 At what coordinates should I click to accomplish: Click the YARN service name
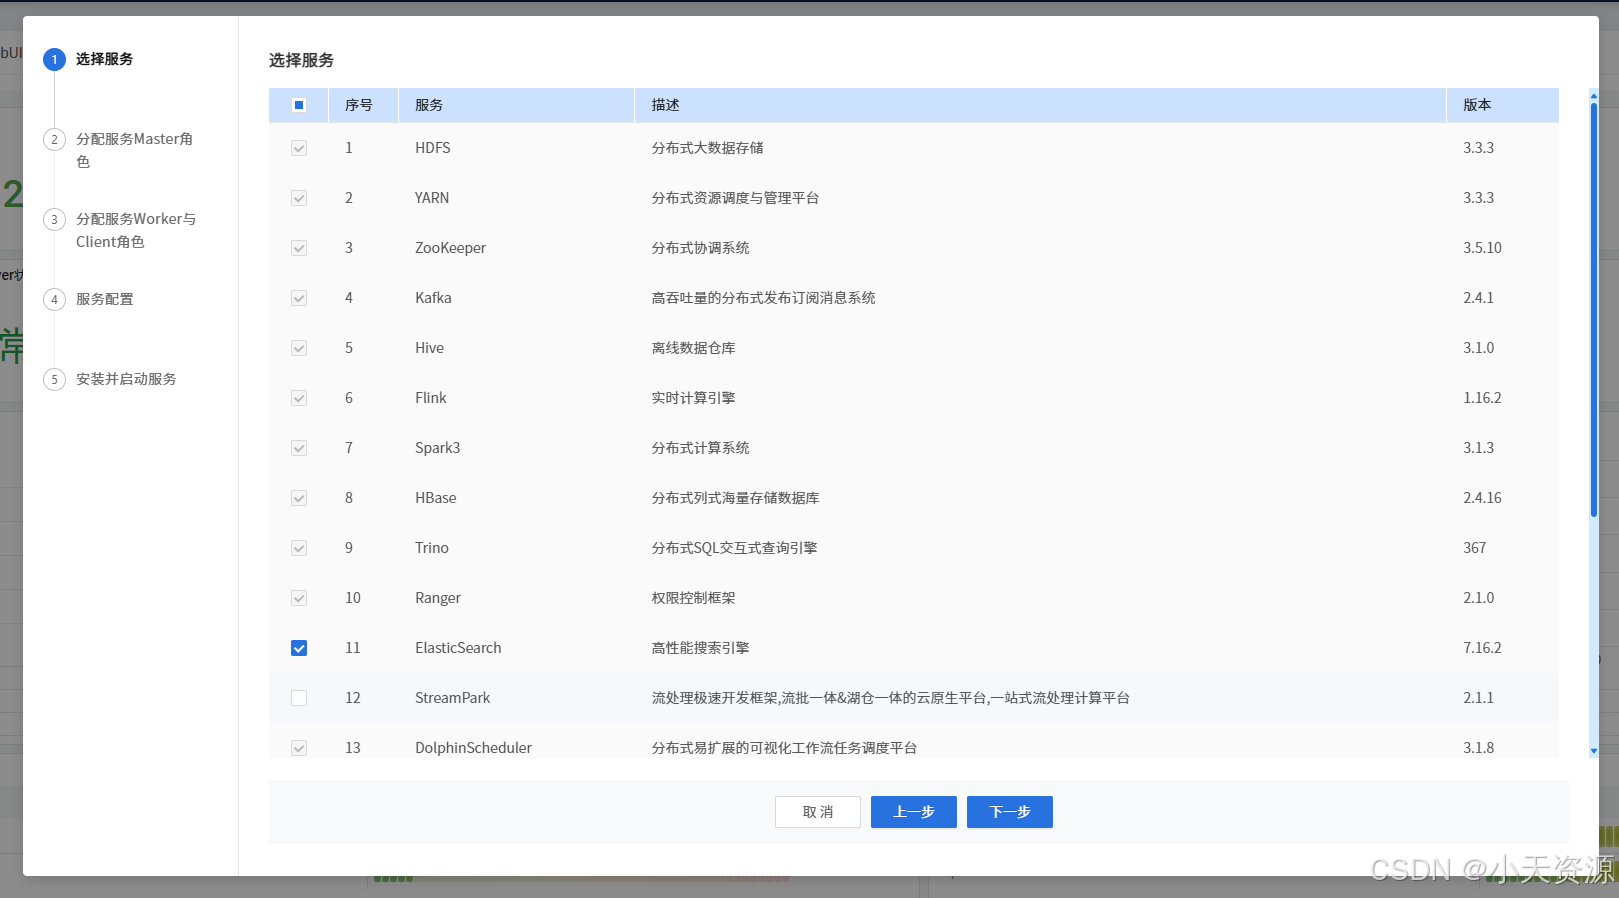[x=432, y=198]
